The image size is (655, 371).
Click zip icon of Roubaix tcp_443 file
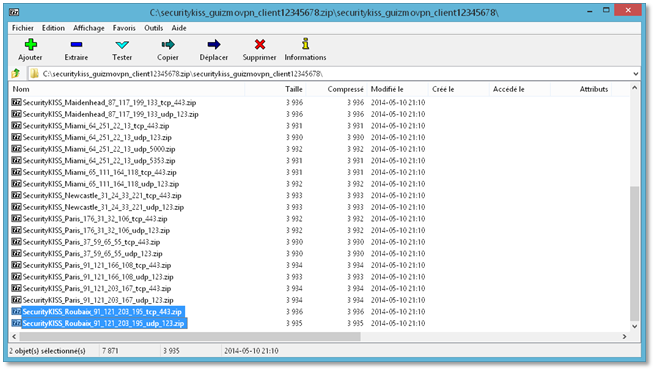(16, 312)
